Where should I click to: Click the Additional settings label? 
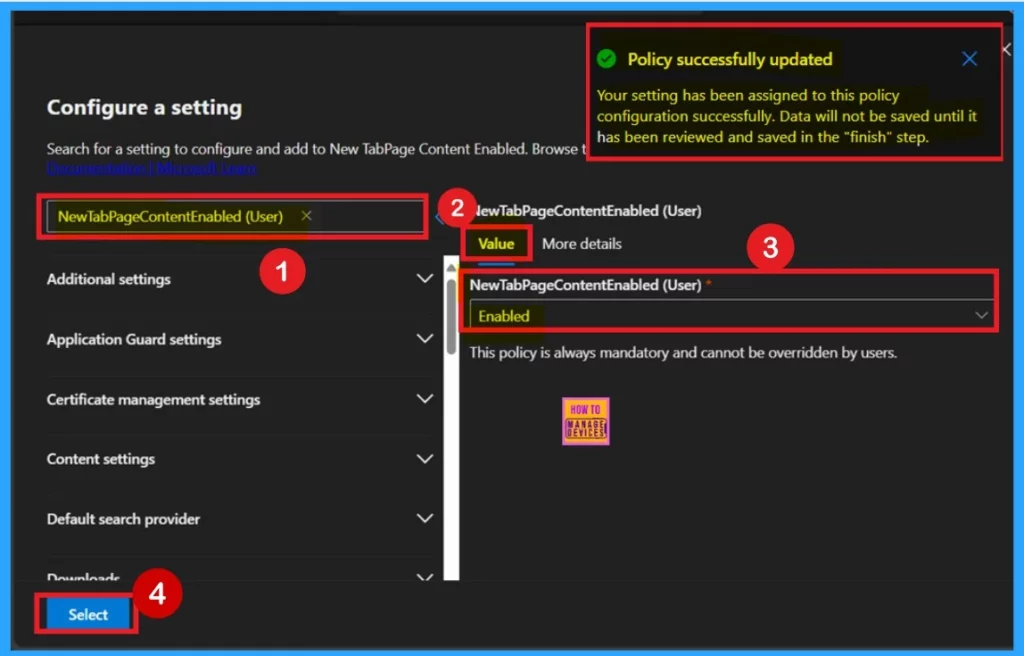(x=108, y=279)
